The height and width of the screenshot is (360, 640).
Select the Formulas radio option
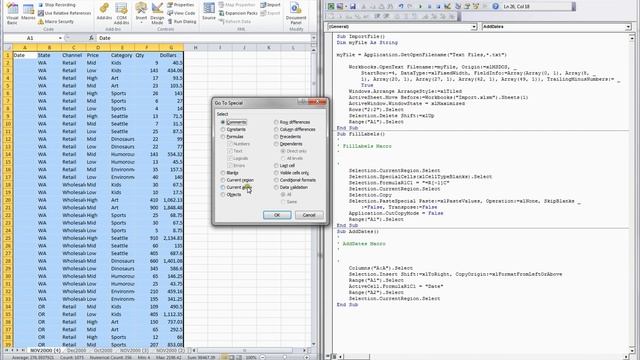tap(232, 137)
